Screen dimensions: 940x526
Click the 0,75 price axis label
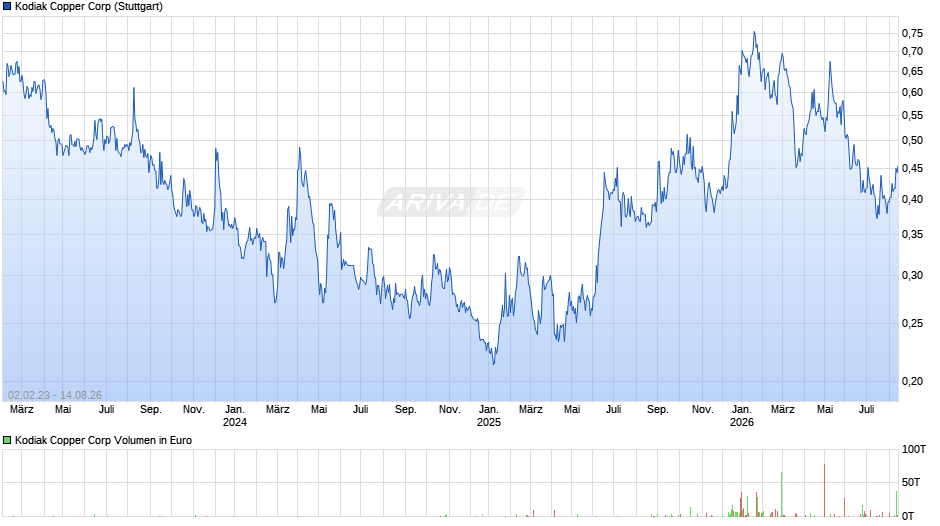(912, 33)
